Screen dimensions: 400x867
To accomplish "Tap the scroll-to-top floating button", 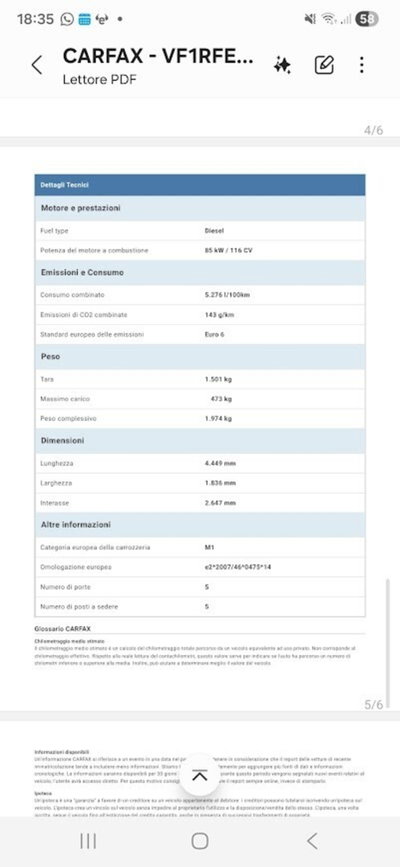I will click(x=200, y=776).
